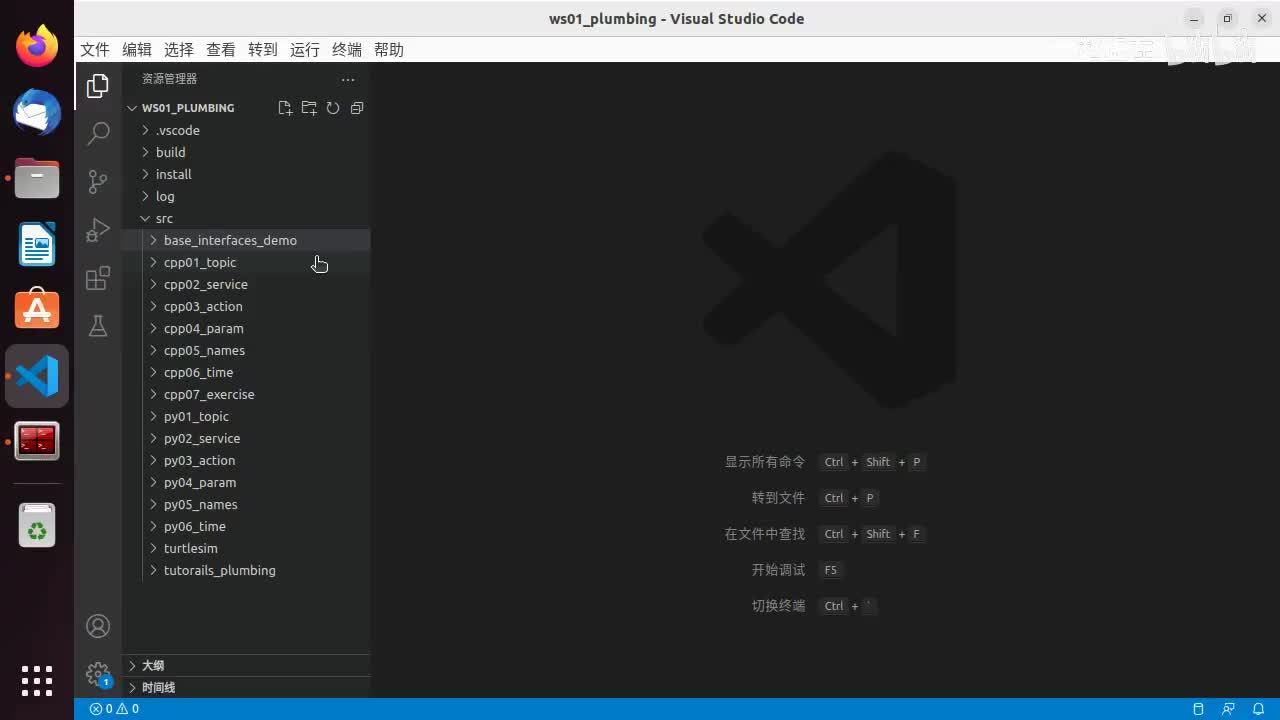1280x720 pixels.
Task: Select the py01_topic folder
Action: (x=246, y=416)
